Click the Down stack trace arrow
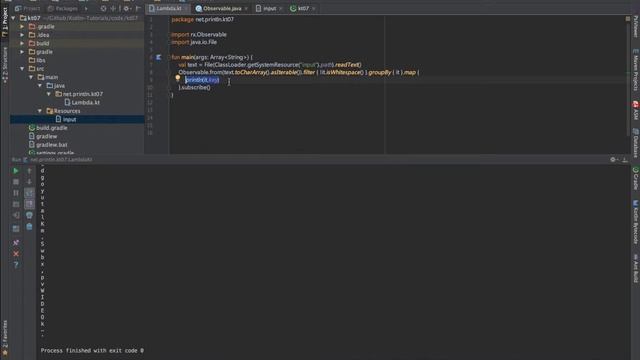This screenshot has width=640, height=360. [29, 182]
